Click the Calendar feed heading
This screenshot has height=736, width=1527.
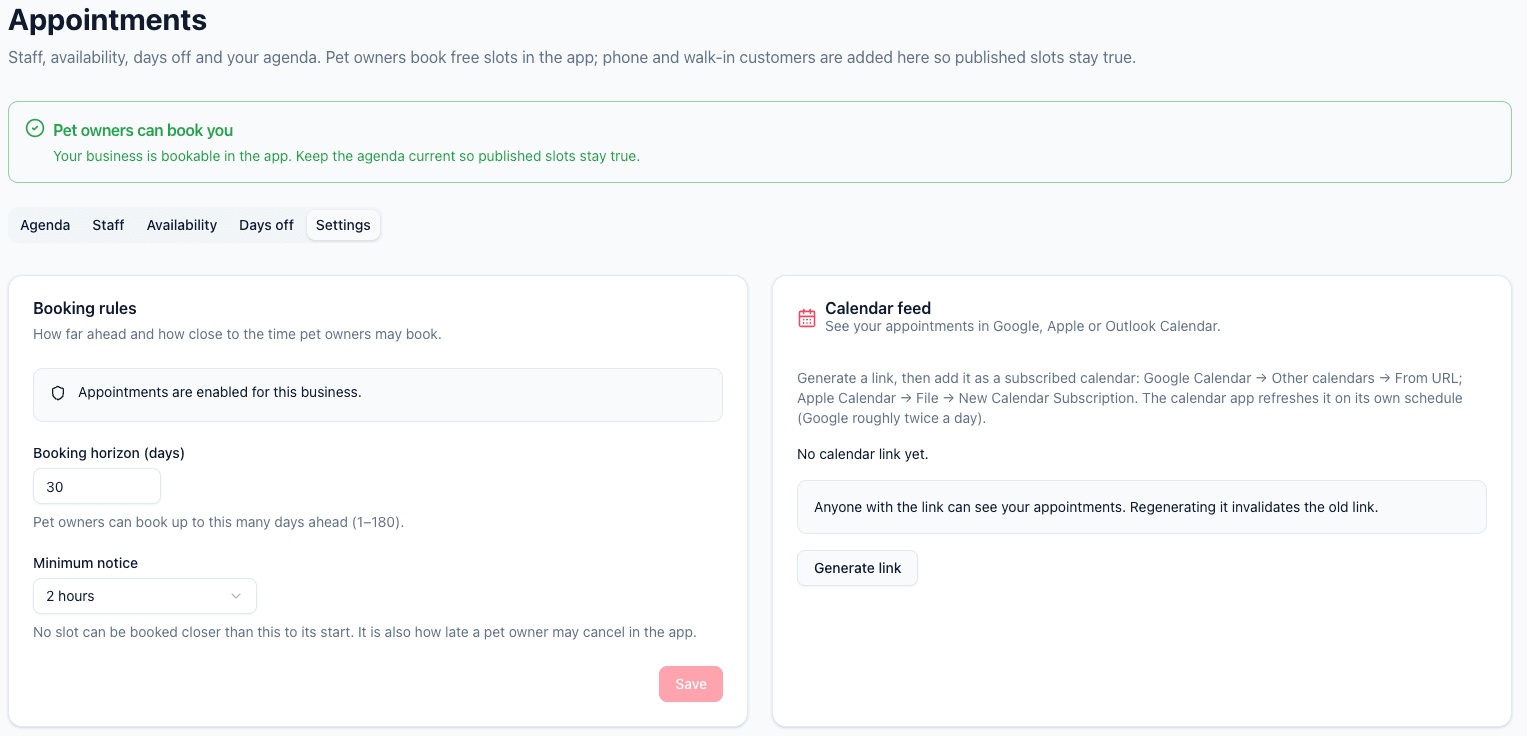pos(878,308)
